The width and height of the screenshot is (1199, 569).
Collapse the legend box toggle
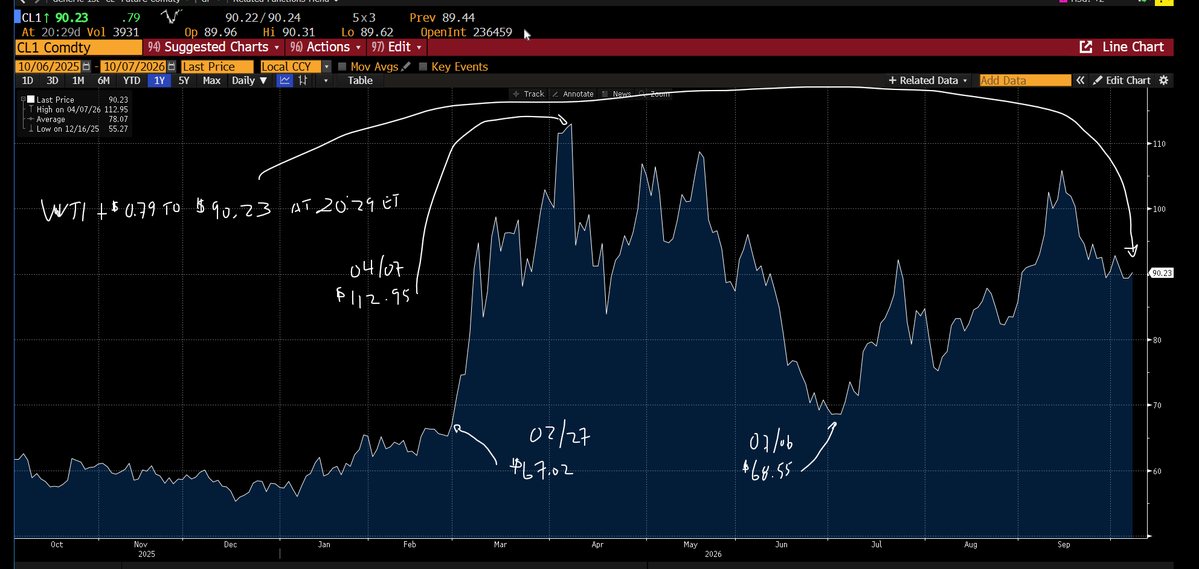coord(23,99)
